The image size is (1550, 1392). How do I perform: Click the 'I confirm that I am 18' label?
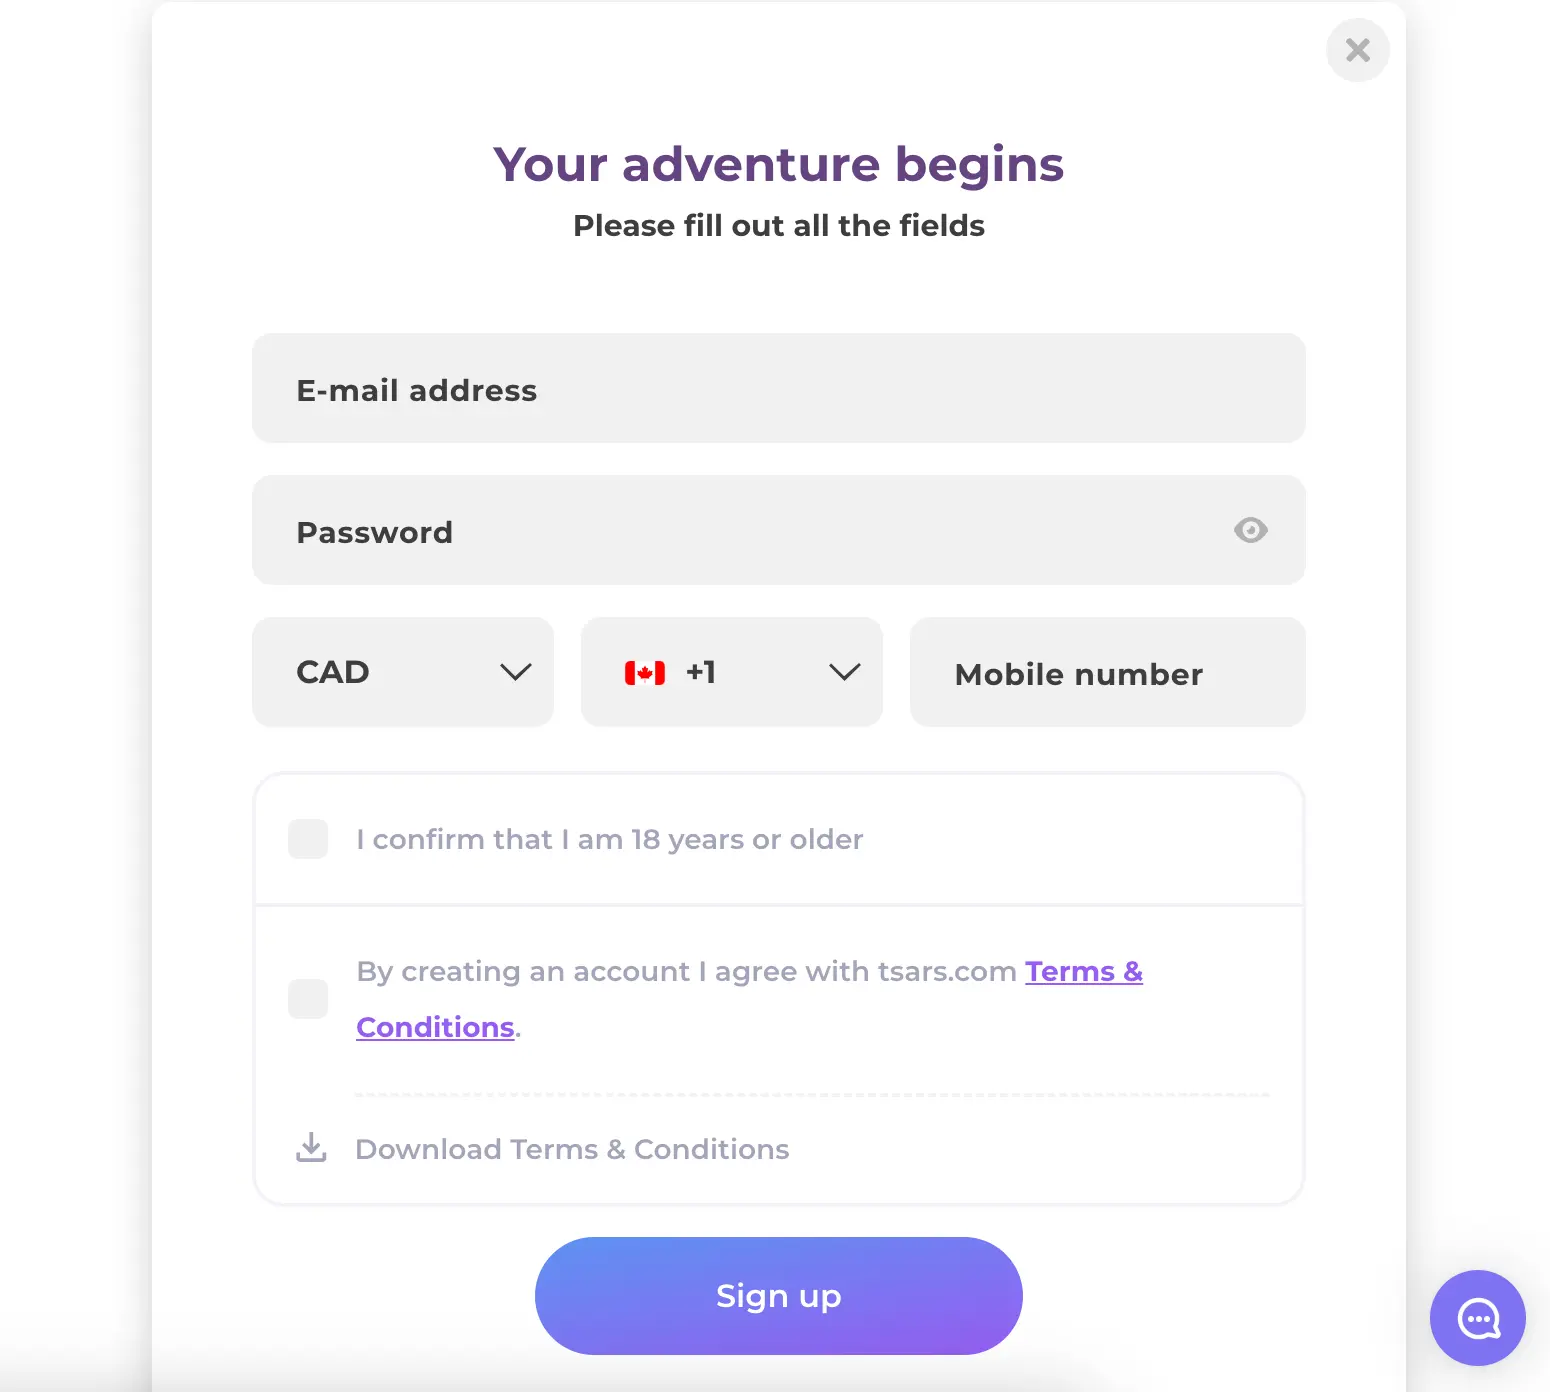pos(610,840)
